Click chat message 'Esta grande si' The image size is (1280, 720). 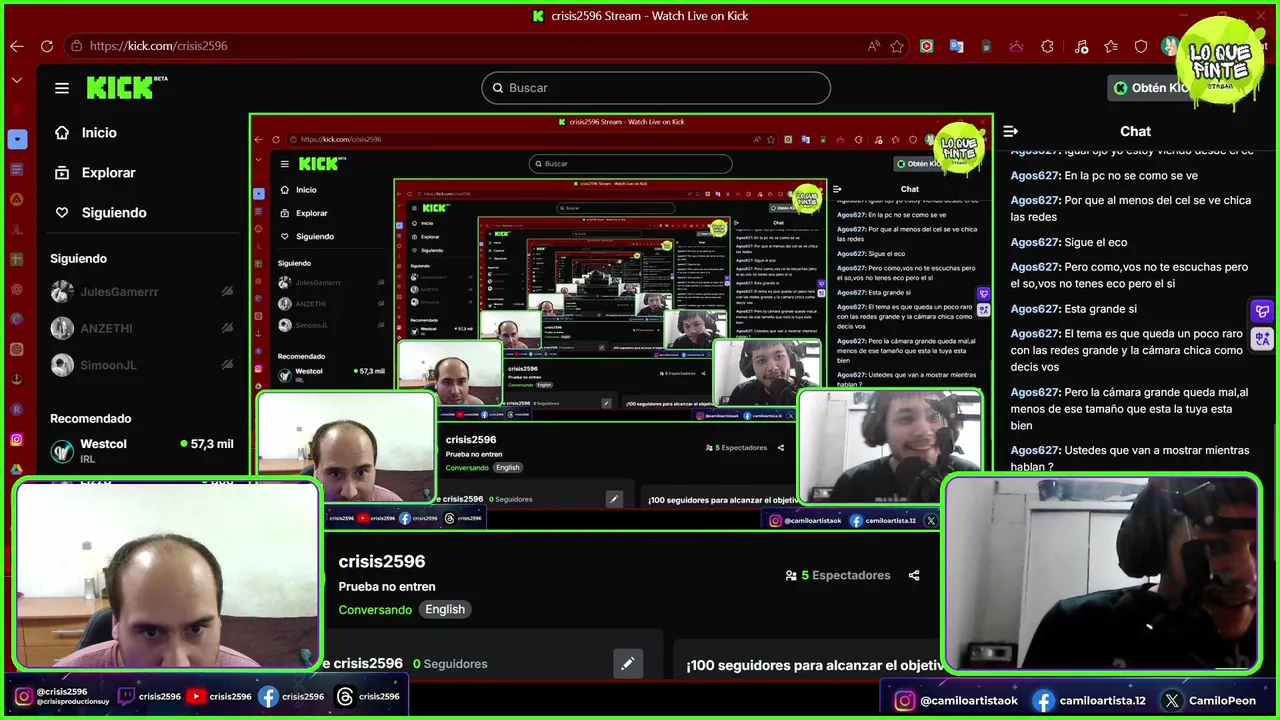[x=1073, y=309]
